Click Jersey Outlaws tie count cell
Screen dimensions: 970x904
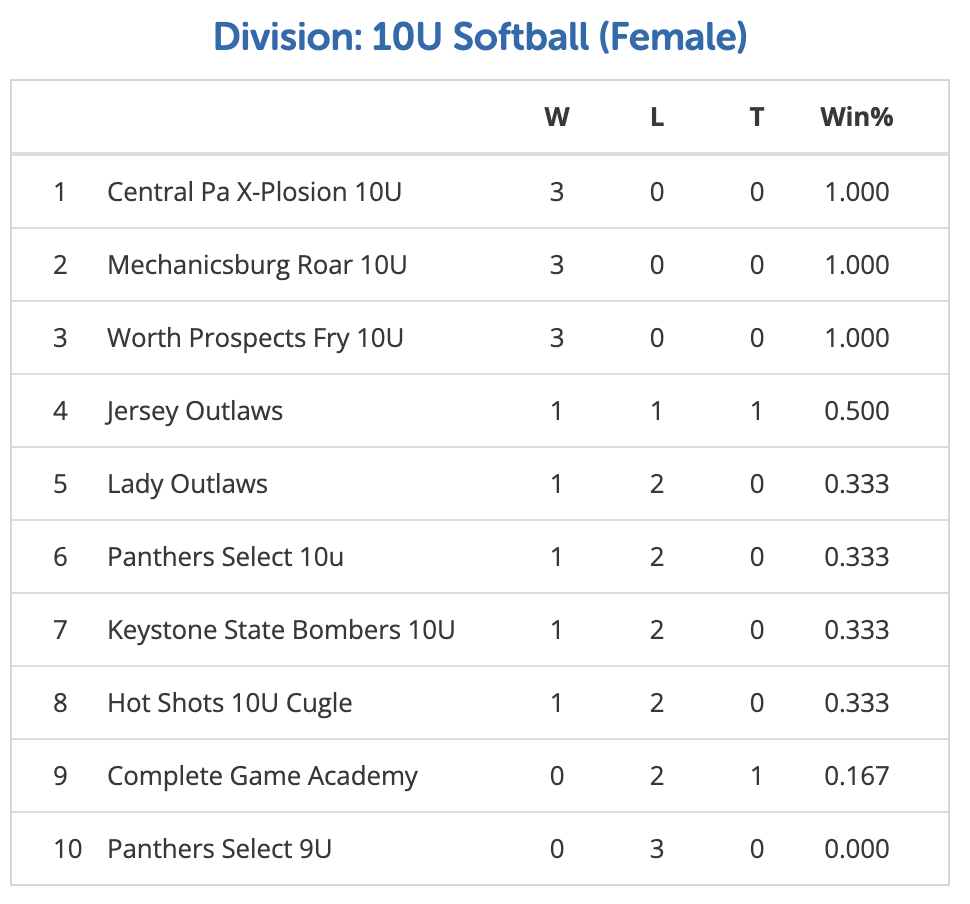(757, 411)
